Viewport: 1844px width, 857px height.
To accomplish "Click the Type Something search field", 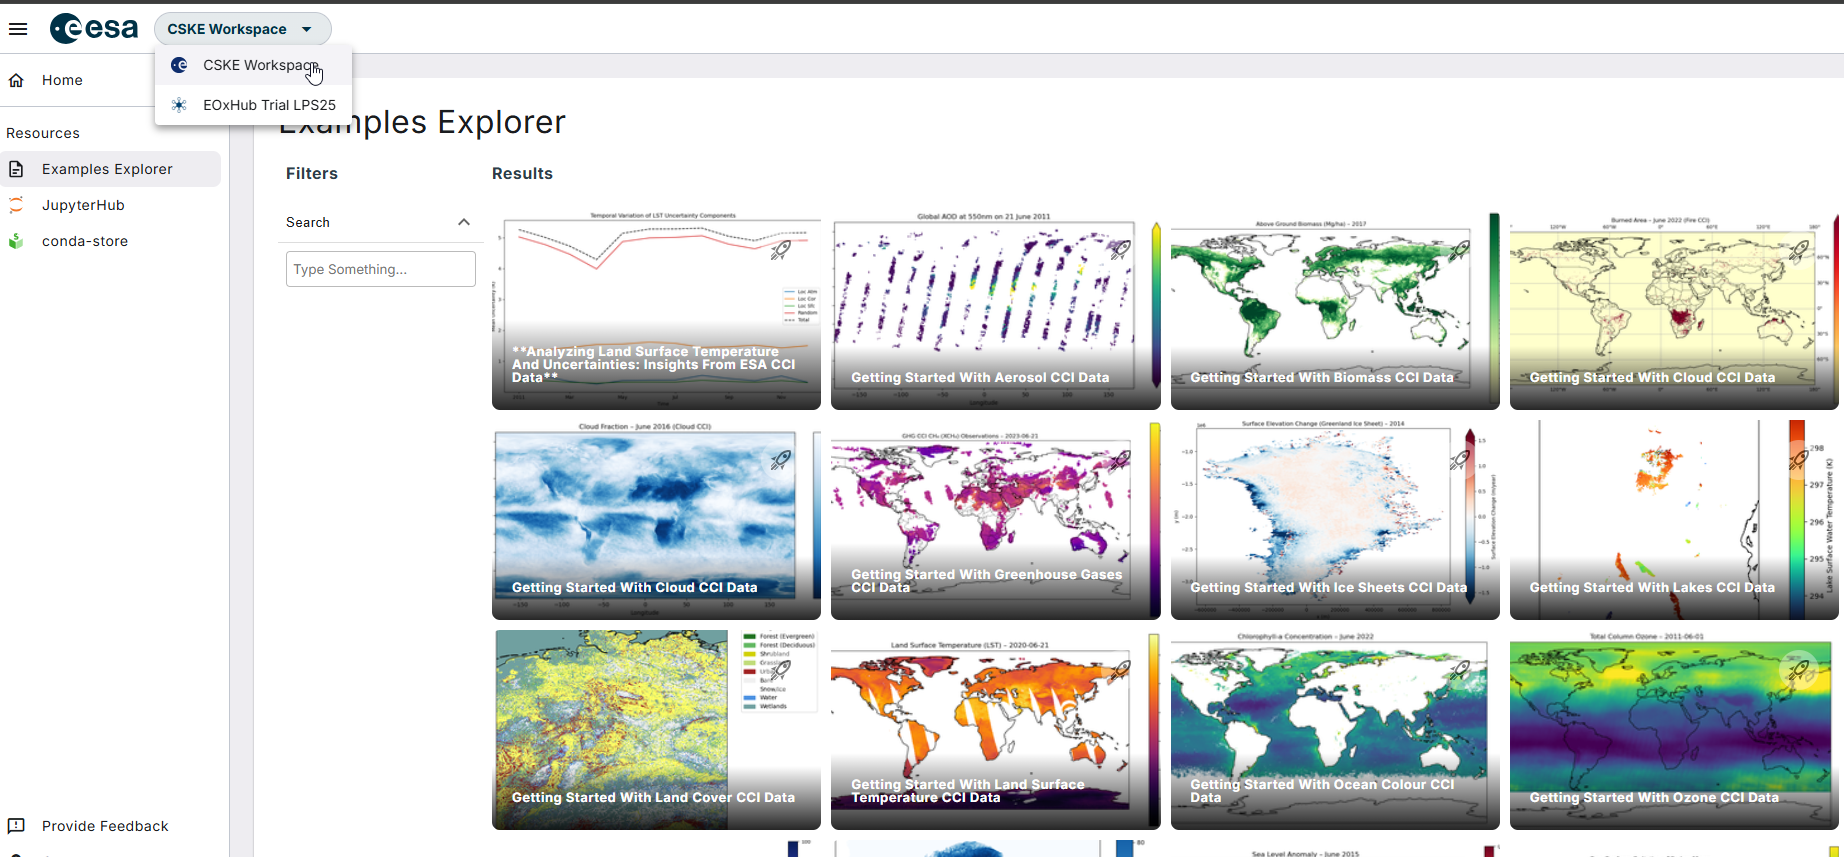I will click(380, 269).
